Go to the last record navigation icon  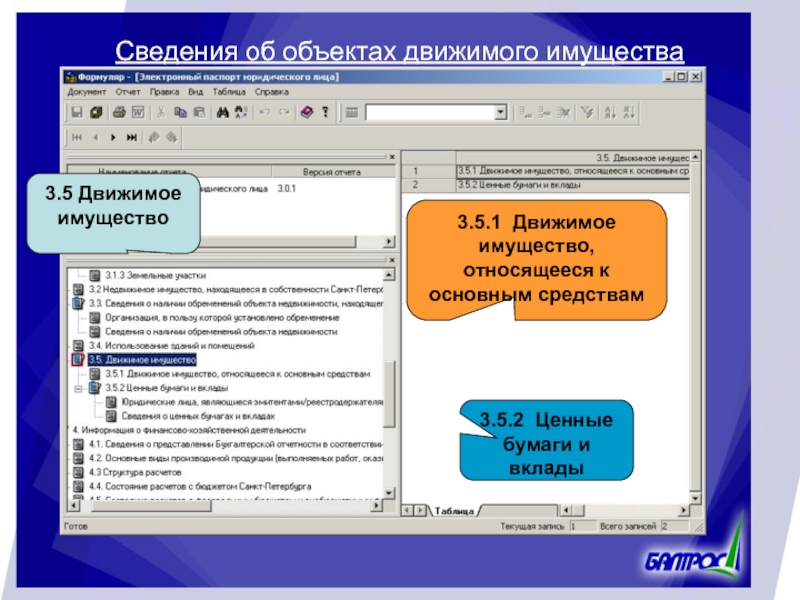tap(133, 137)
